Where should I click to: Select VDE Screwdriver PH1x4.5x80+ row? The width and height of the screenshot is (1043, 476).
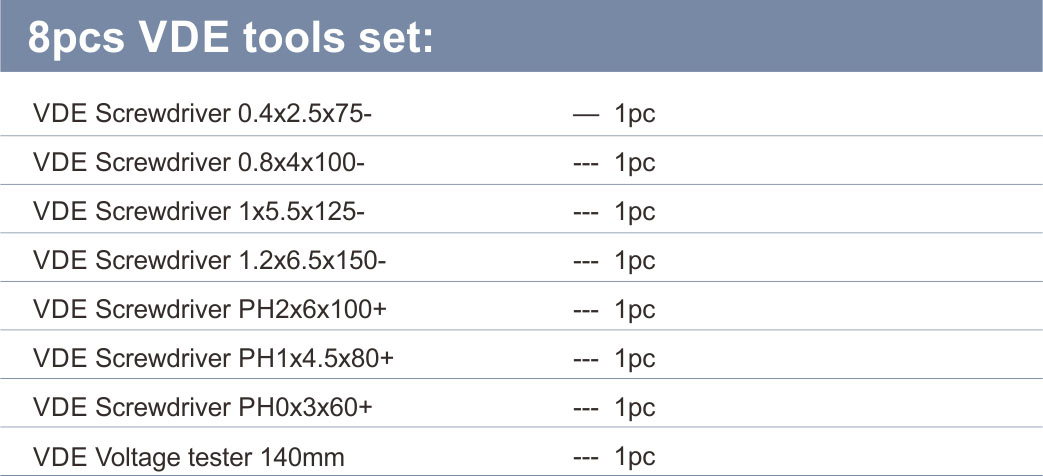click(522, 358)
